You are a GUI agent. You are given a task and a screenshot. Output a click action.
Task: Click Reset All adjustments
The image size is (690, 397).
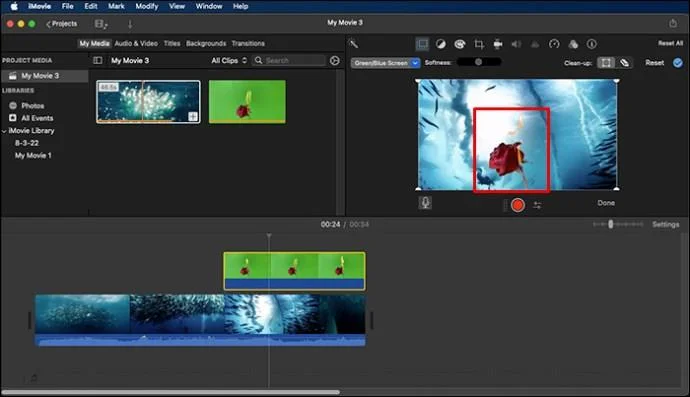tap(670, 43)
